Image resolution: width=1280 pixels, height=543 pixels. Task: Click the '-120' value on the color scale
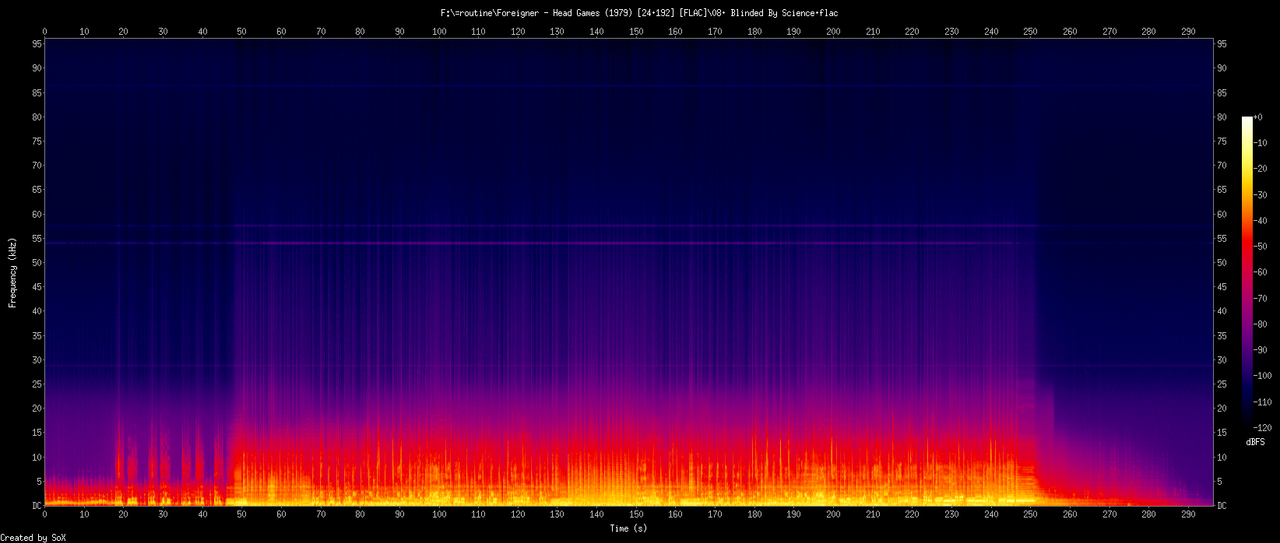(1263, 427)
